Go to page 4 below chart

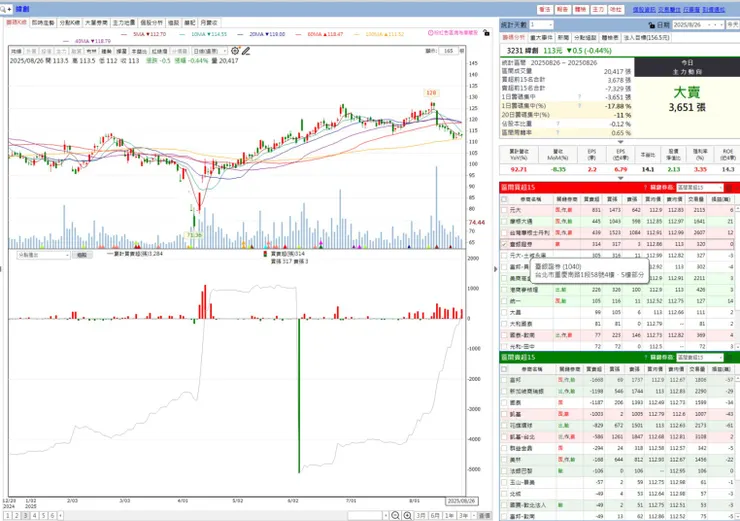click(34, 515)
